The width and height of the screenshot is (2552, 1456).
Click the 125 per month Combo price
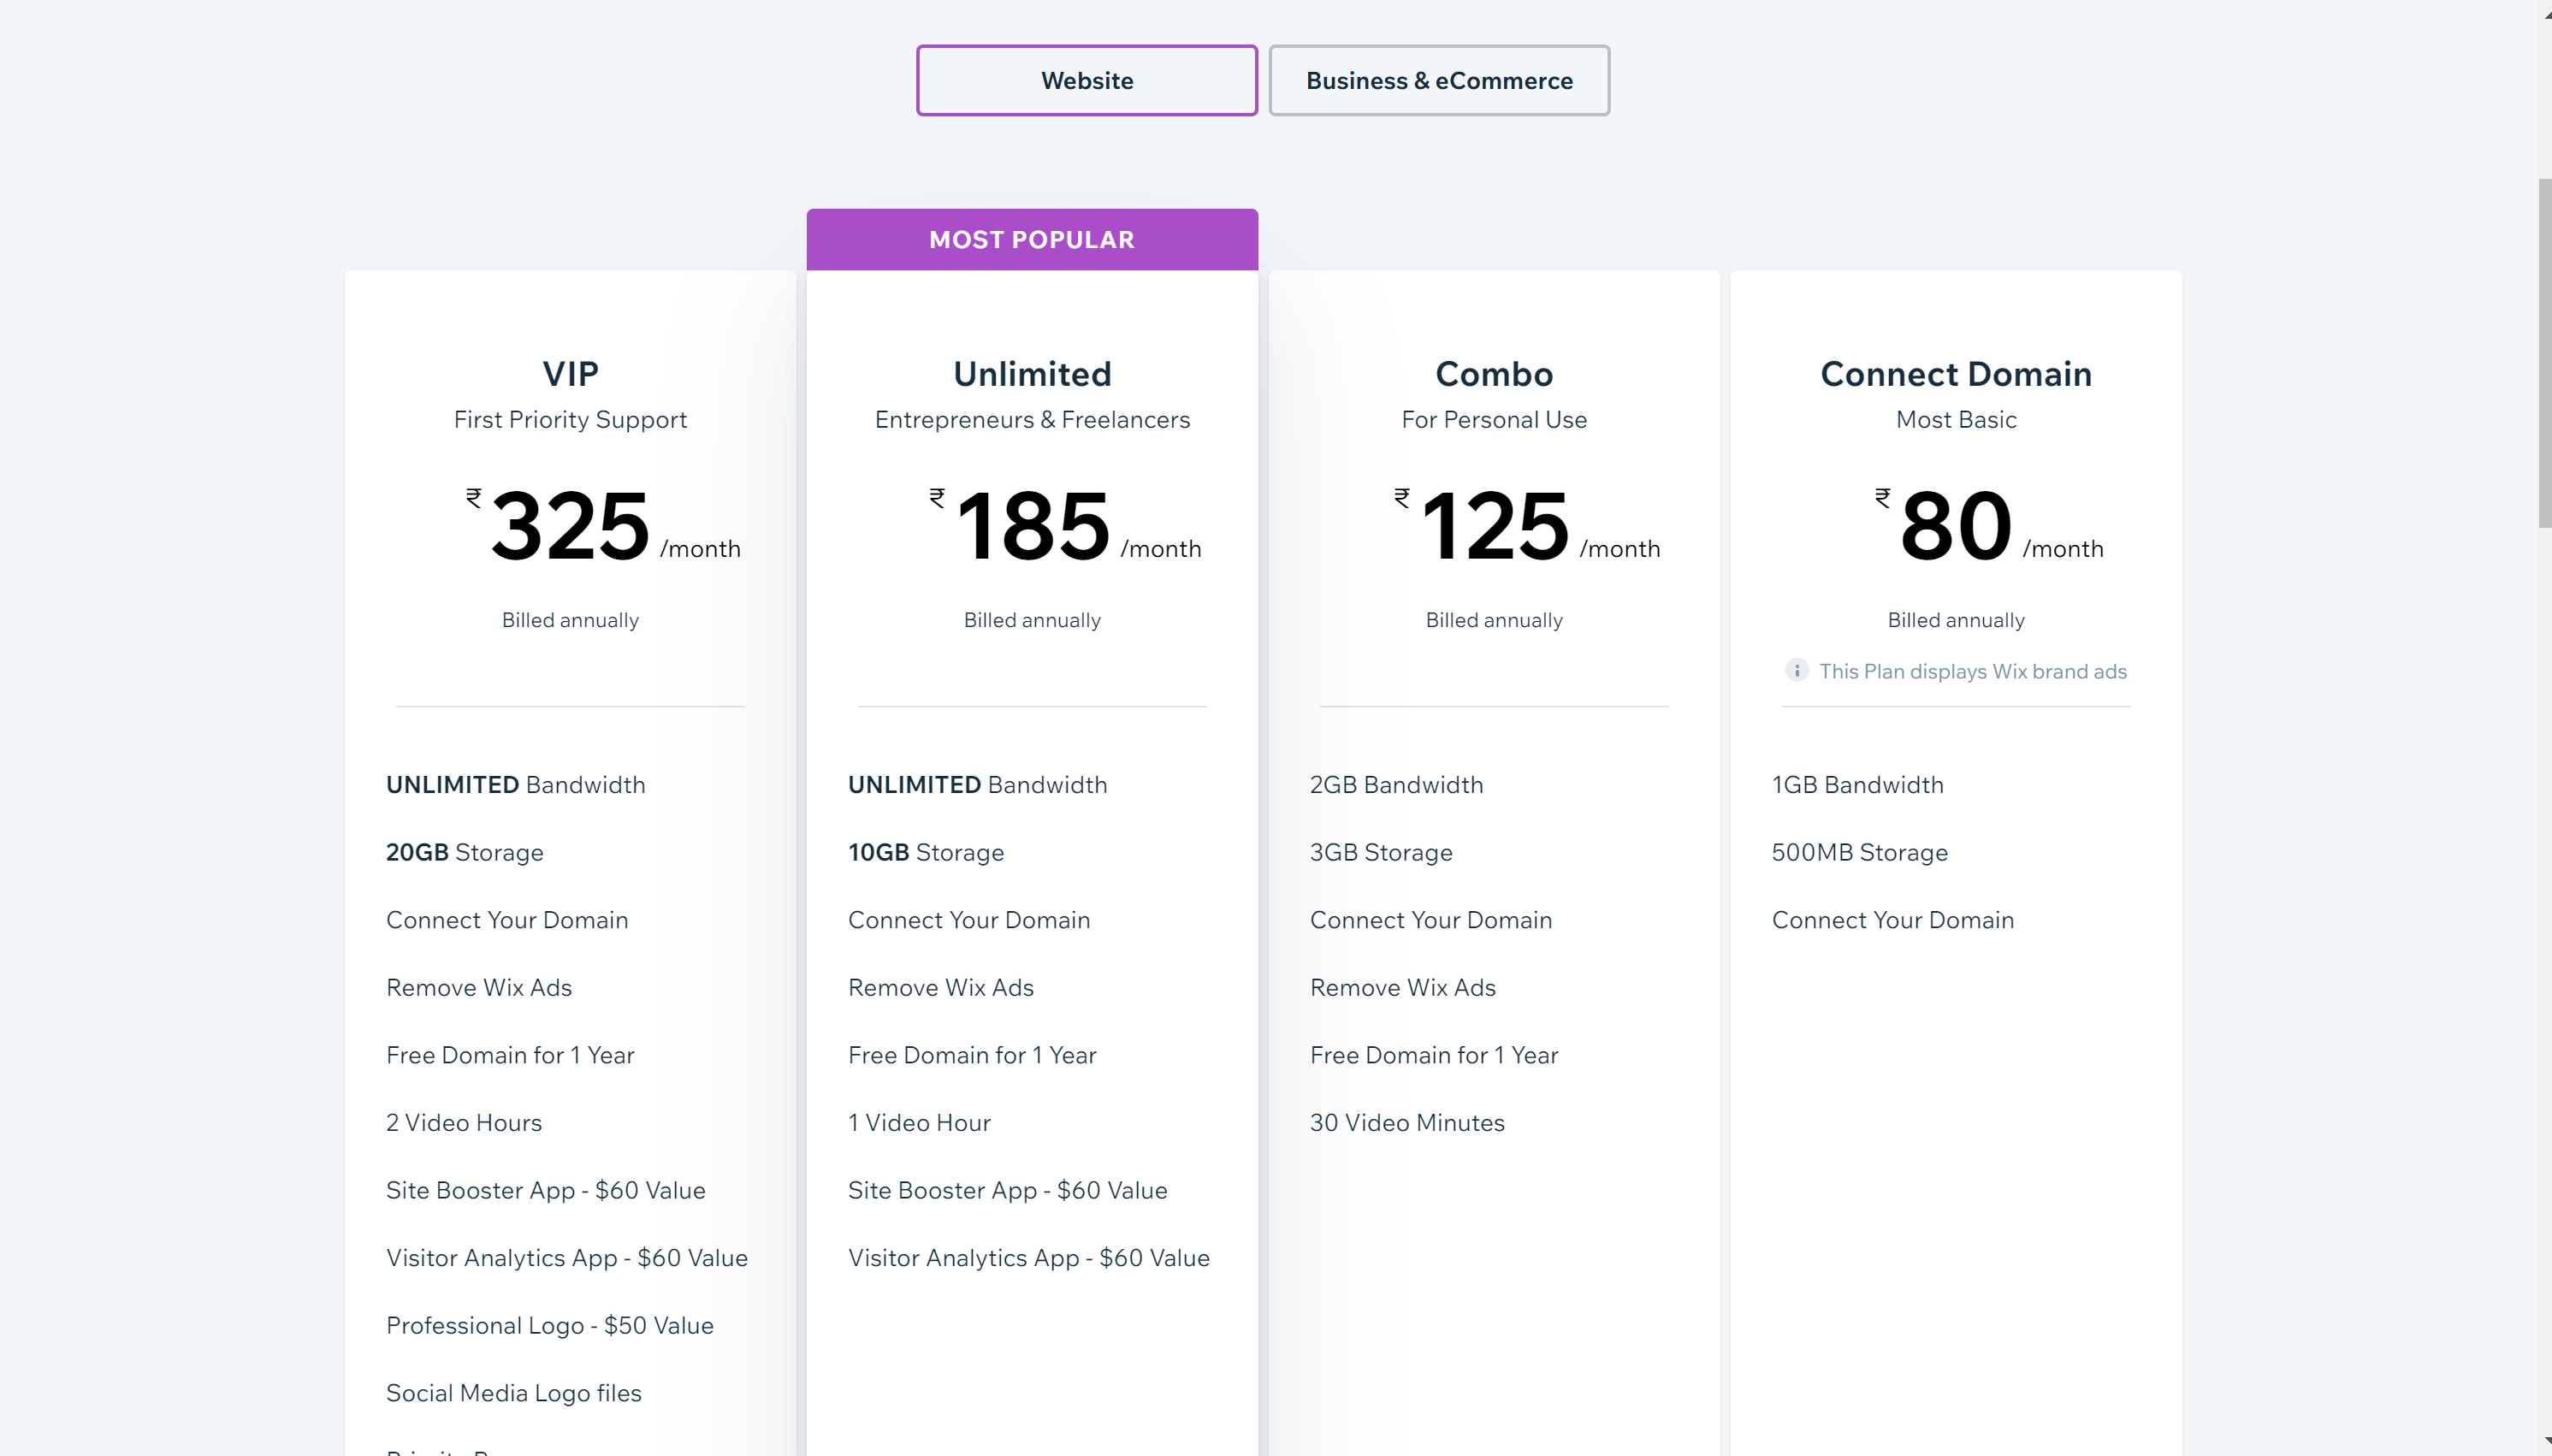(x=1495, y=526)
